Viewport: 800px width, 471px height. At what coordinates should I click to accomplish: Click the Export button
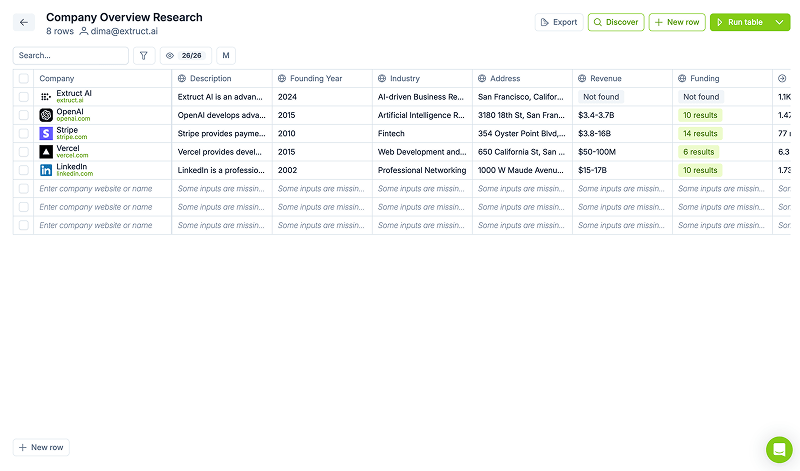coord(559,22)
